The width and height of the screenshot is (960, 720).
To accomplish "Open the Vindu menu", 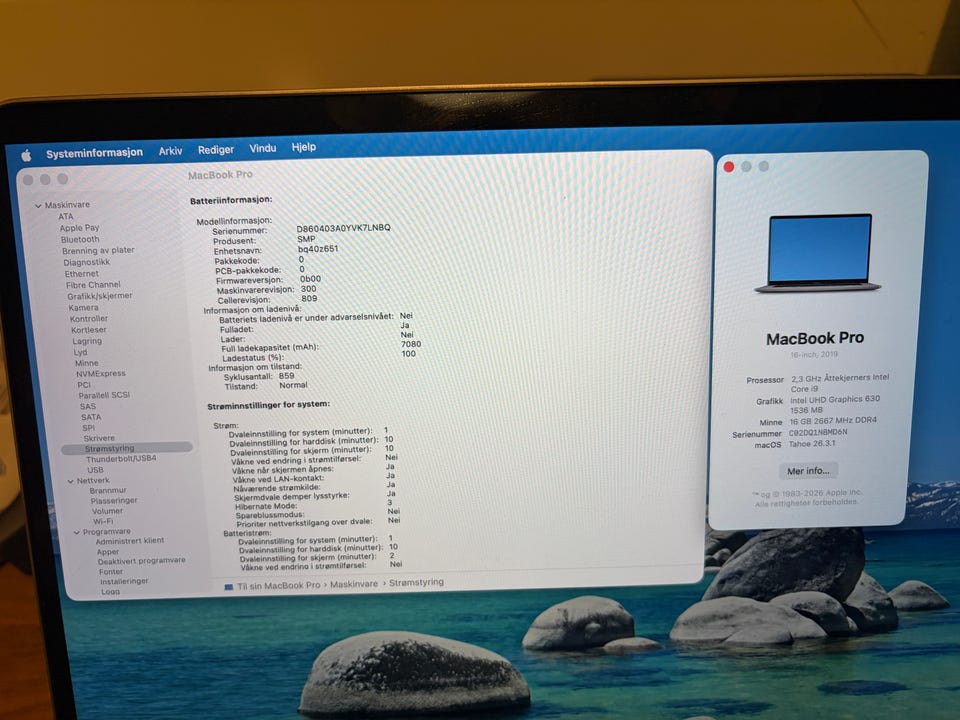I will click(263, 148).
